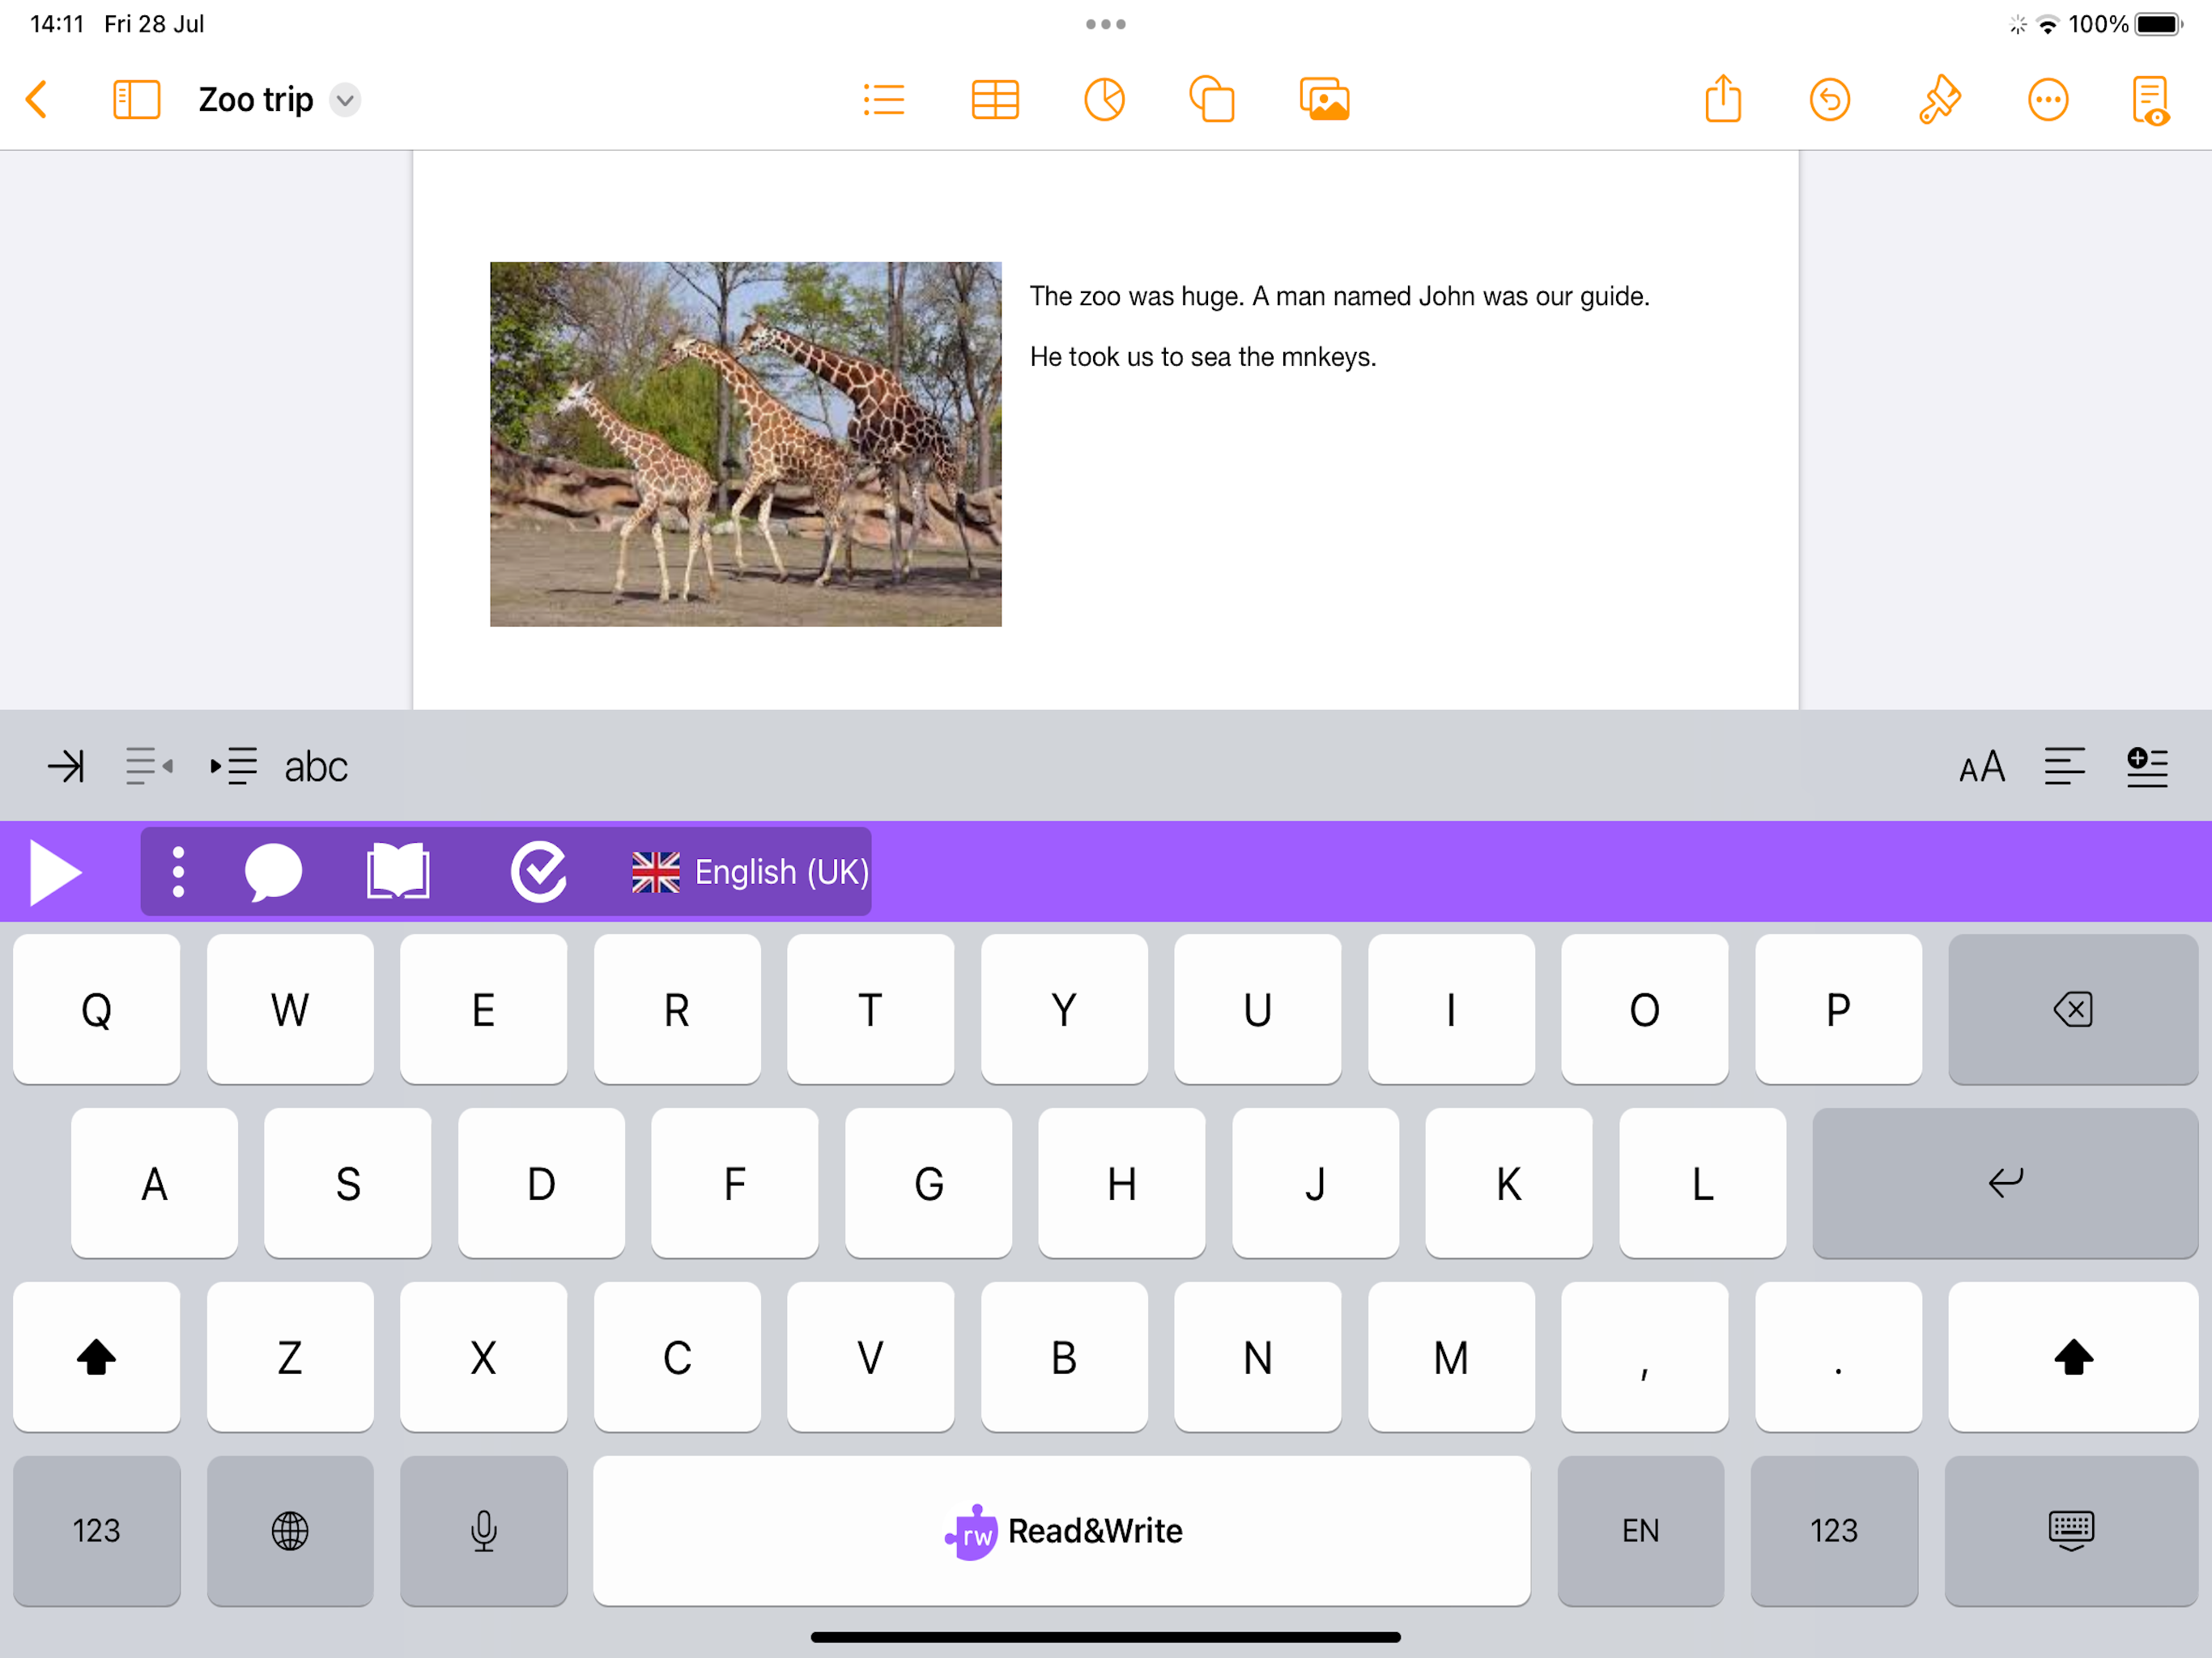Insert a shape
Viewport: 2212px width, 1658px height.
coord(1212,100)
